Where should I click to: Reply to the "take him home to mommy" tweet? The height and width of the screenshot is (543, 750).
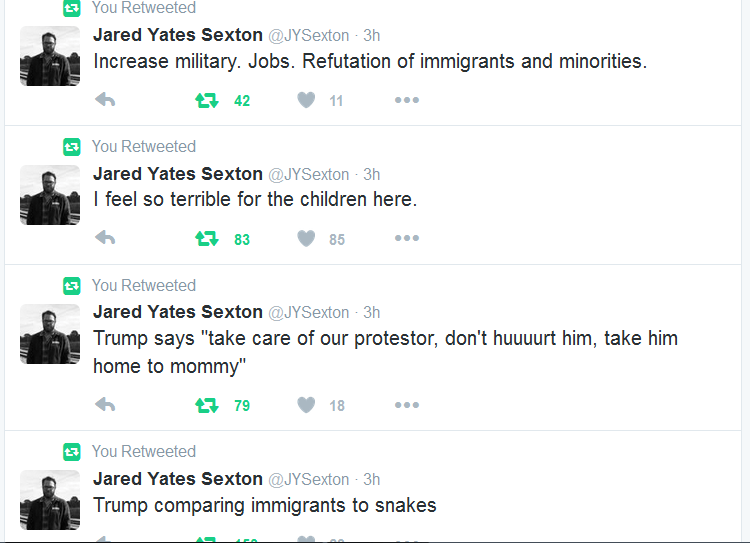tap(105, 405)
